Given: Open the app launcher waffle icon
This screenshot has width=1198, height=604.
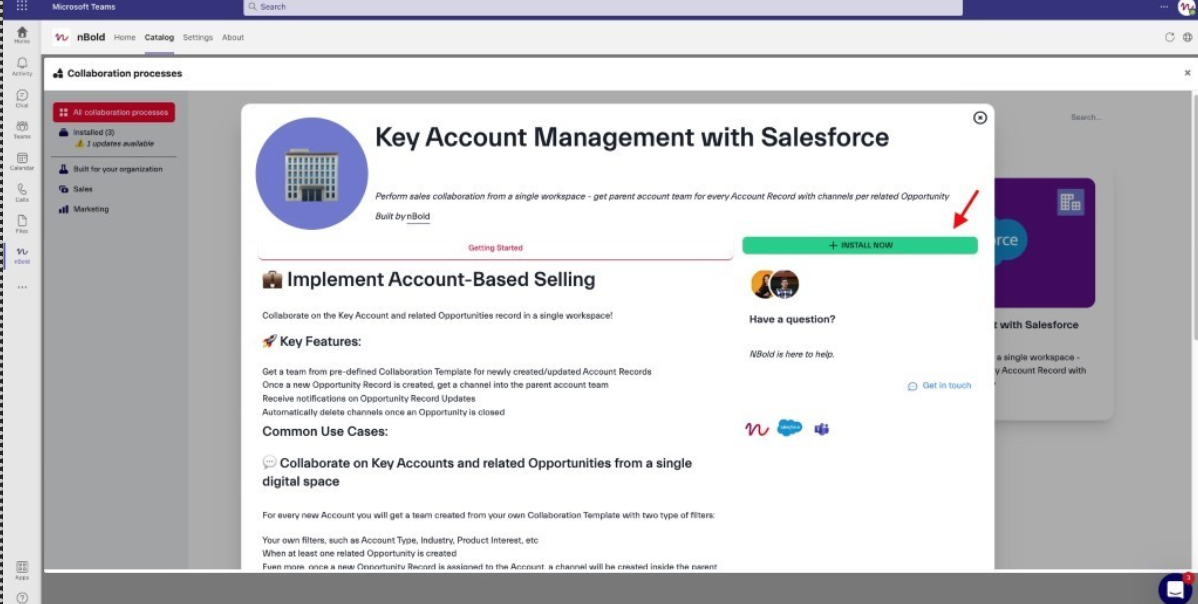Looking at the screenshot, I should click(x=22, y=6).
